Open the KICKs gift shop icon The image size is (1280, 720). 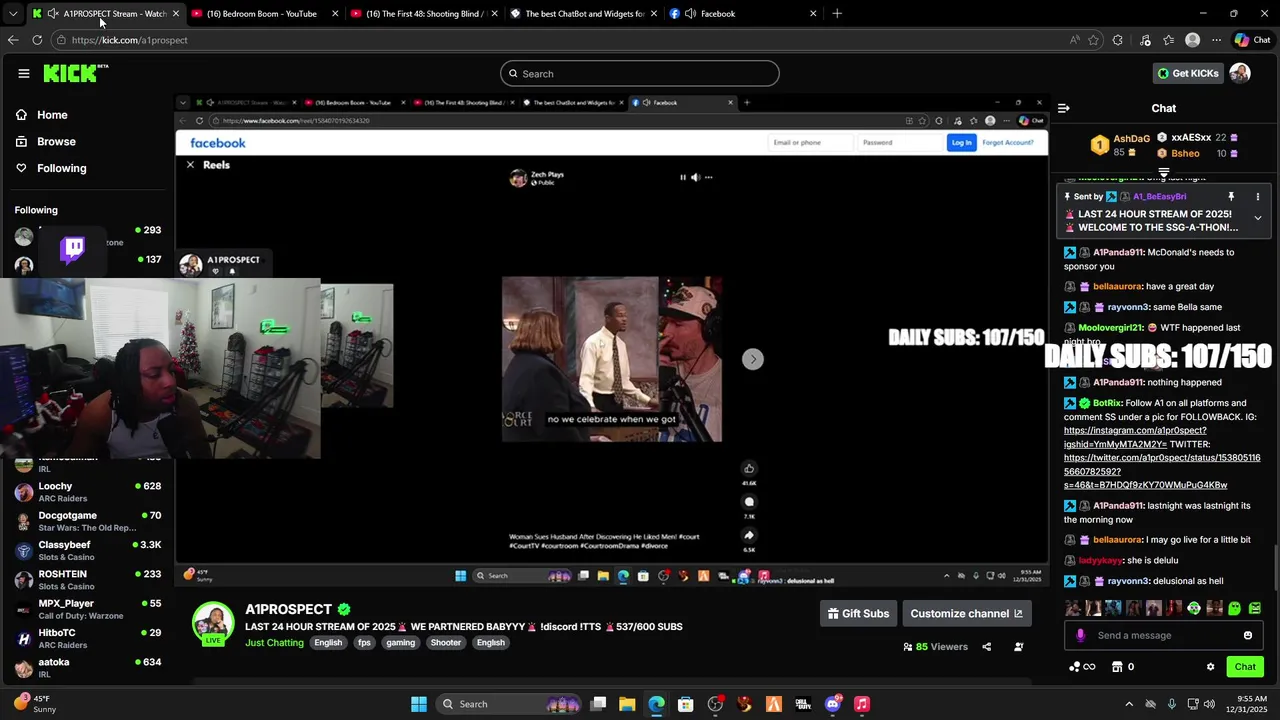pos(1117,667)
